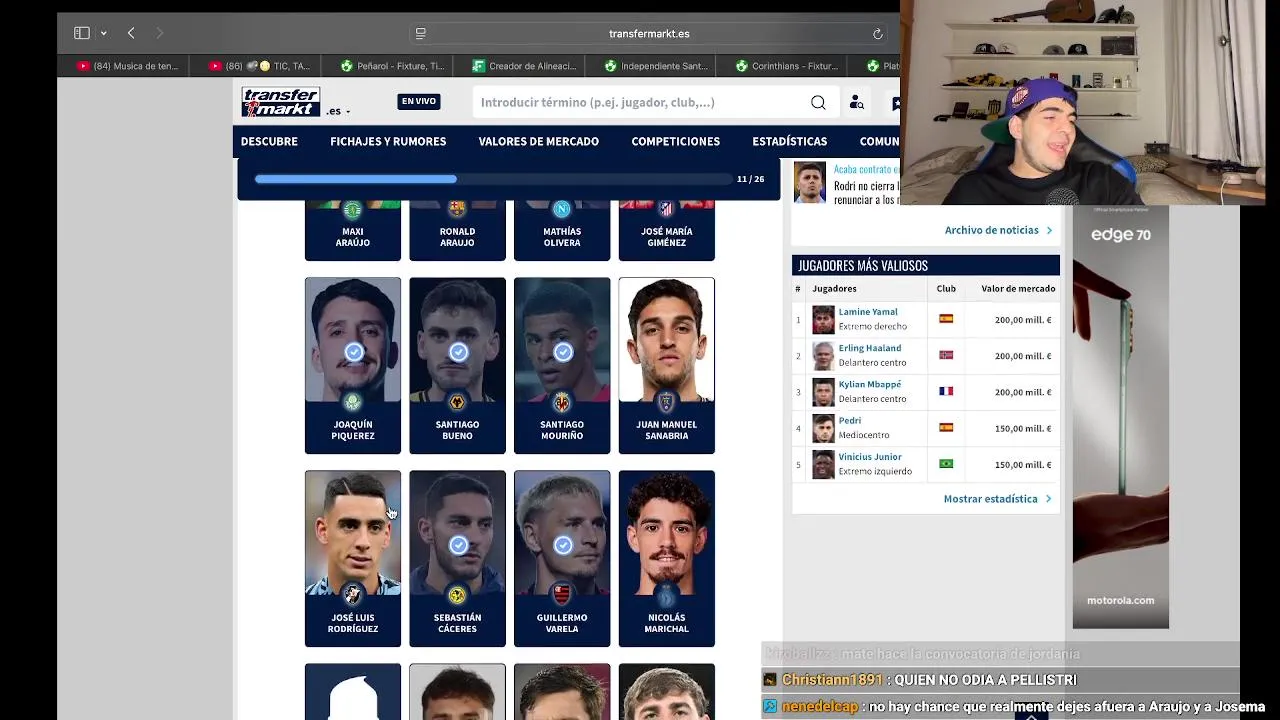Open the Erling Haaland player link
Image resolution: width=1280 pixels, height=720 pixels.
click(x=870, y=348)
